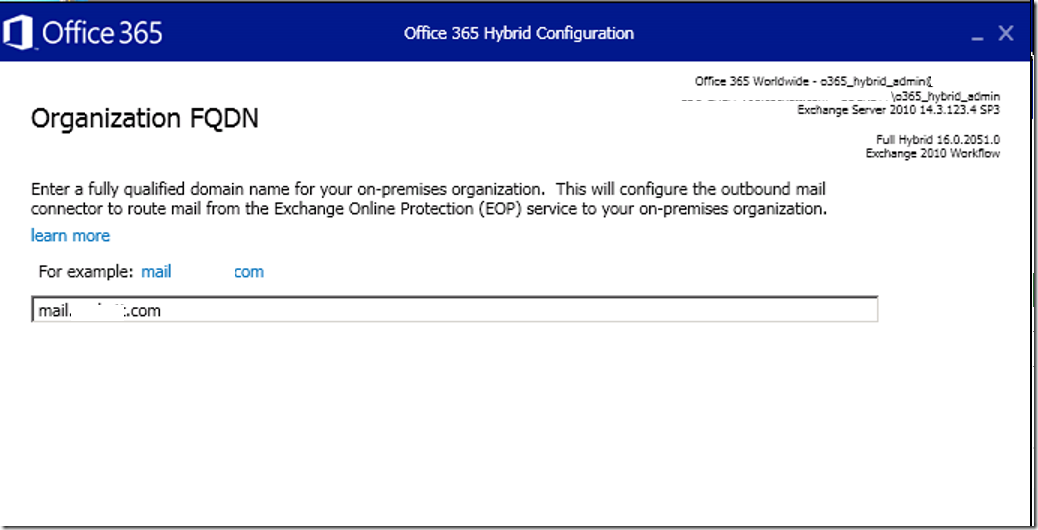Click the 'Office 365' wordmark text
The image size is (1038, 530).
102,33
